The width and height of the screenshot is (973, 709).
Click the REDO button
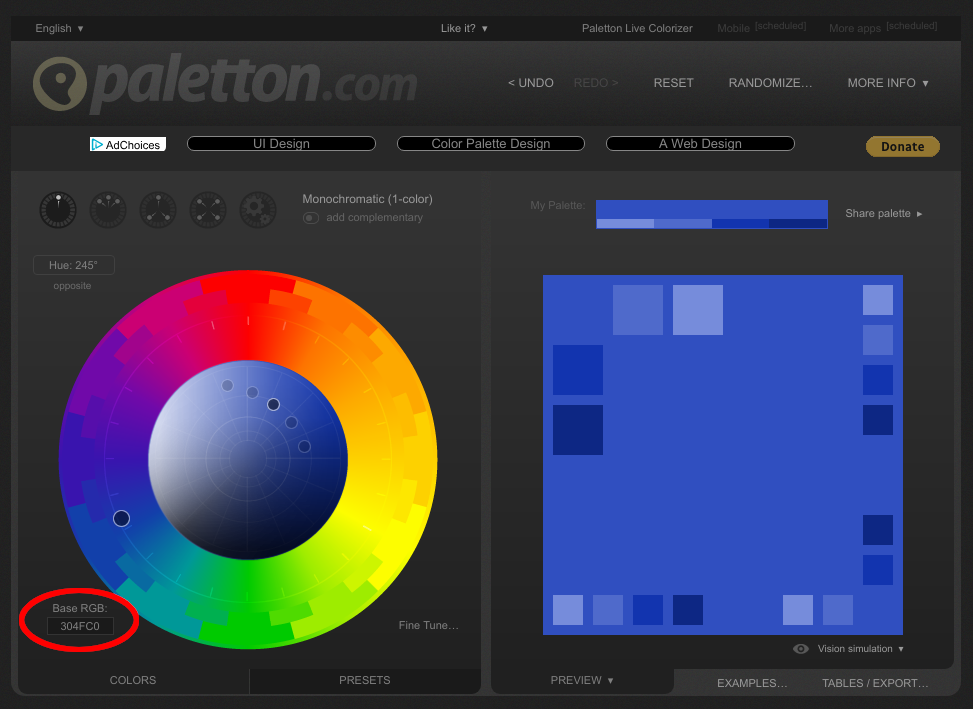point(596,83)
